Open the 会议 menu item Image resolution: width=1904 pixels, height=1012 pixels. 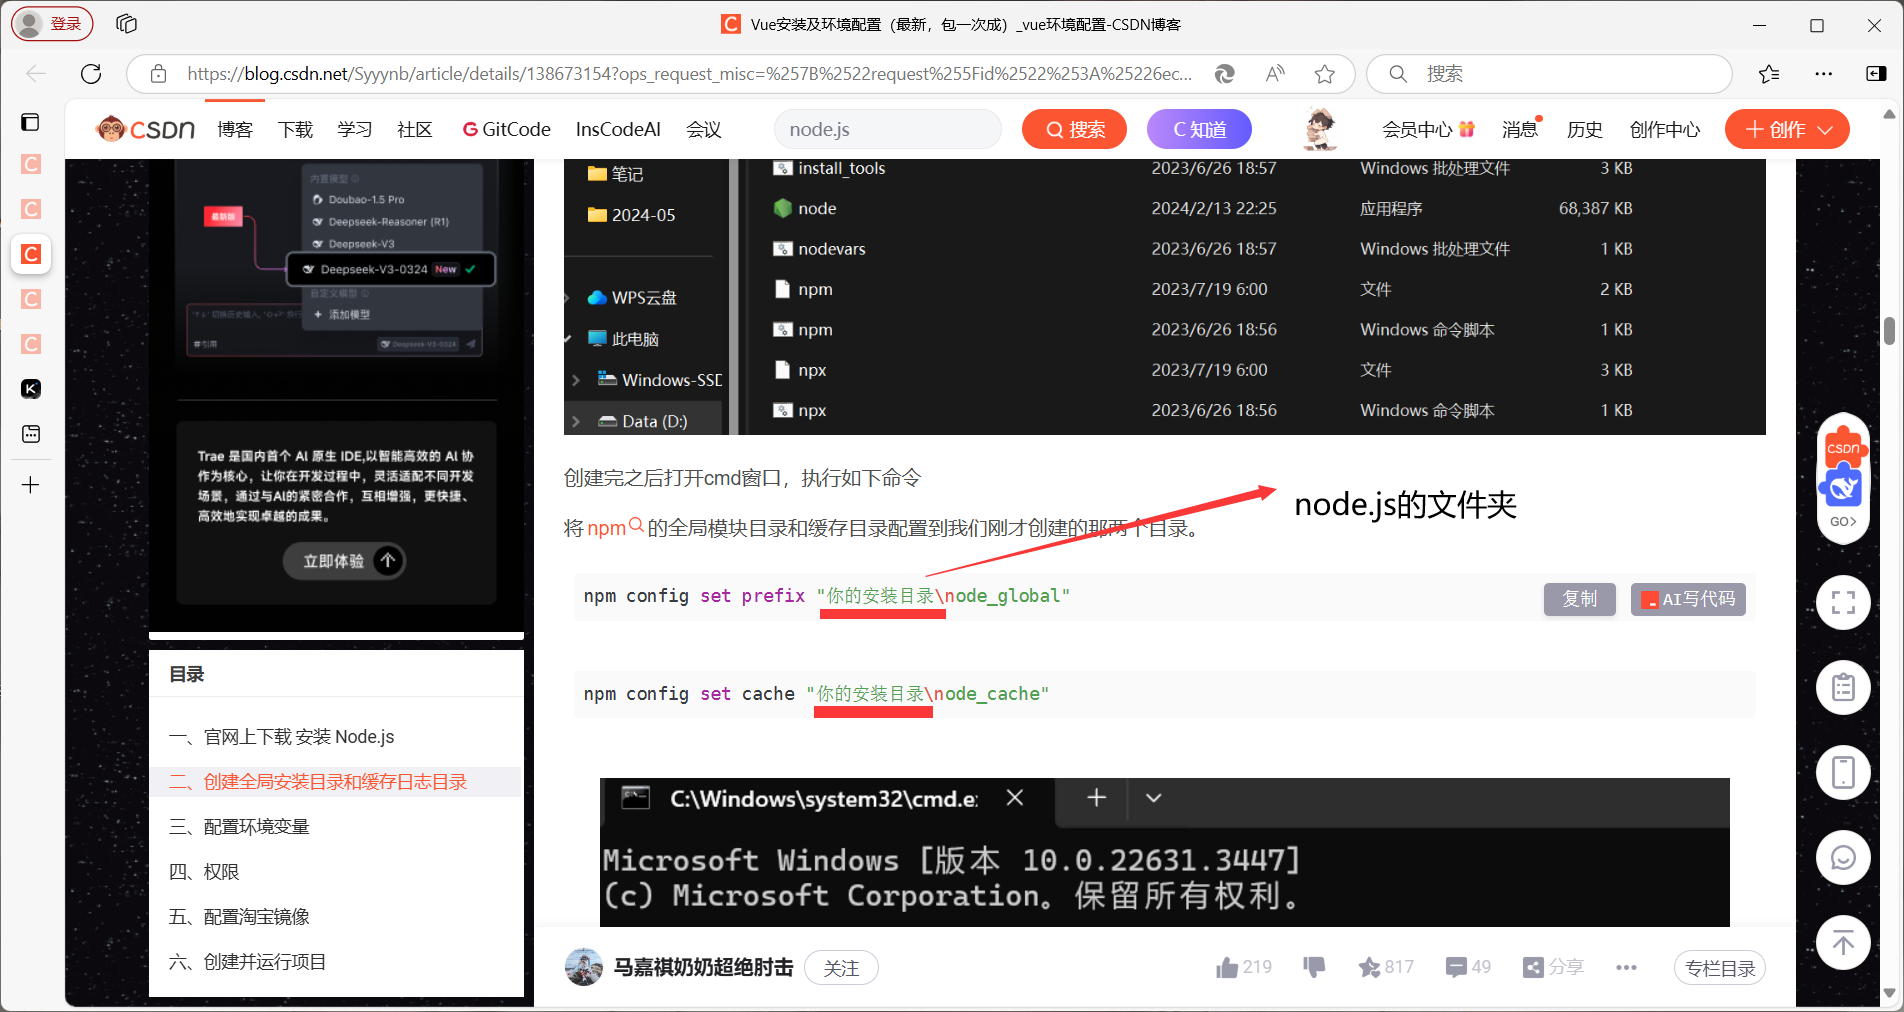704,129
